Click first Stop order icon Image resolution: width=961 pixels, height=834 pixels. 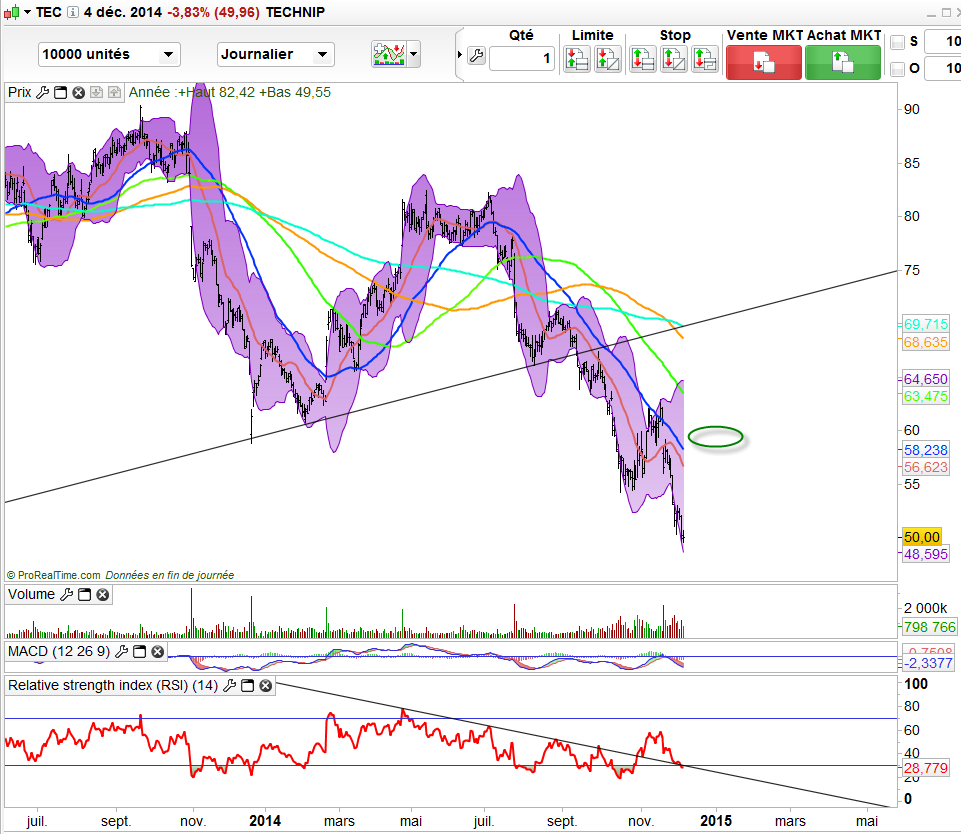tap(643, 59)
